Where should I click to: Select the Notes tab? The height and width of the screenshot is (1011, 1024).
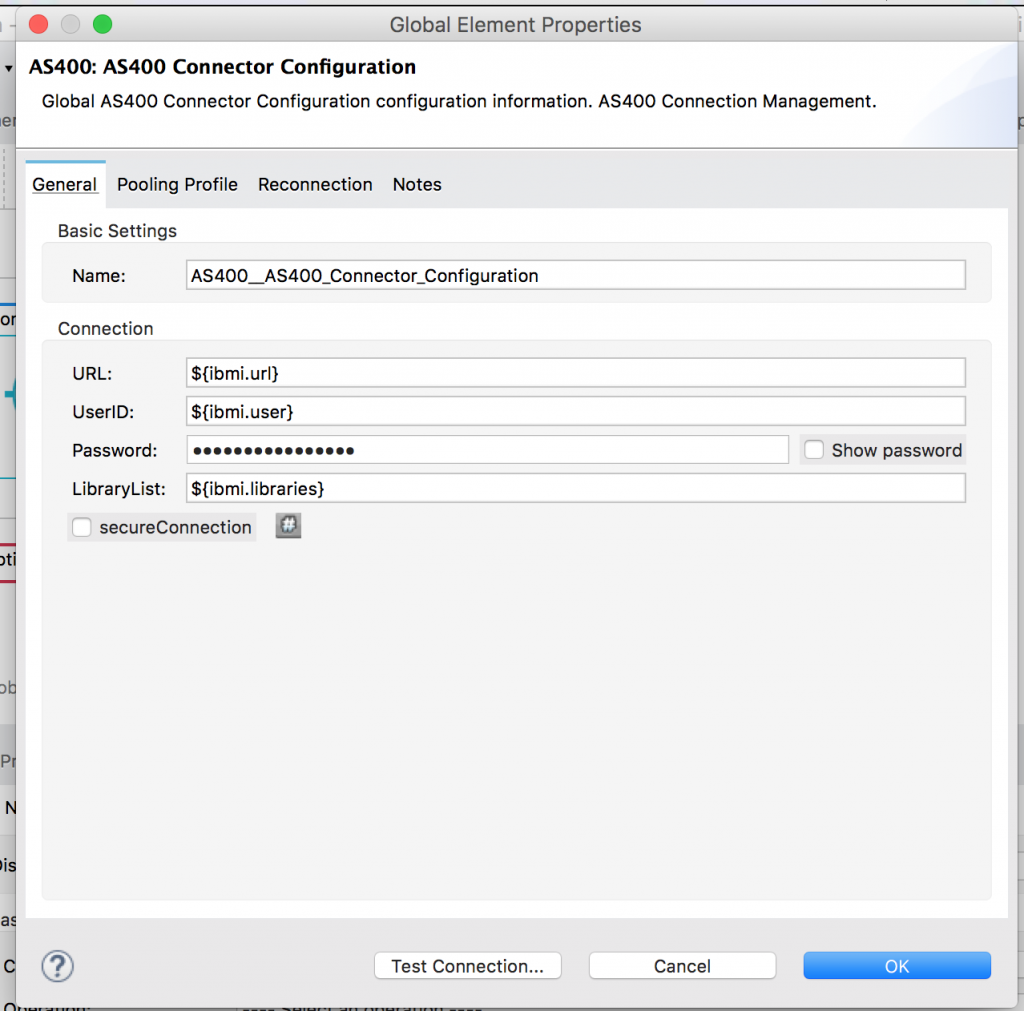click(x=417, y=185)
